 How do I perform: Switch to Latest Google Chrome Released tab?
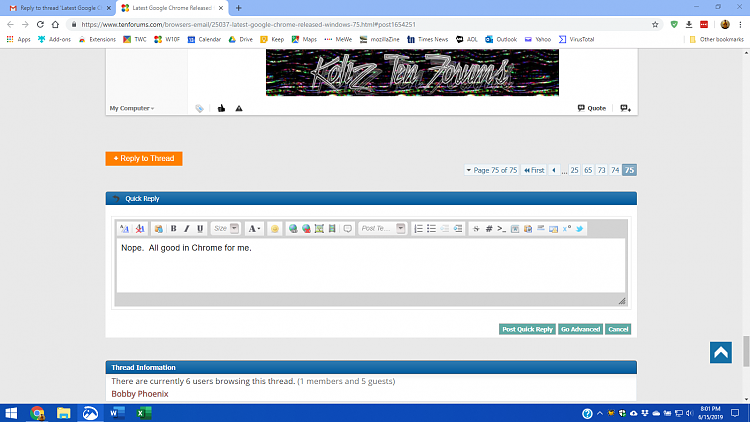coord(172,8)
